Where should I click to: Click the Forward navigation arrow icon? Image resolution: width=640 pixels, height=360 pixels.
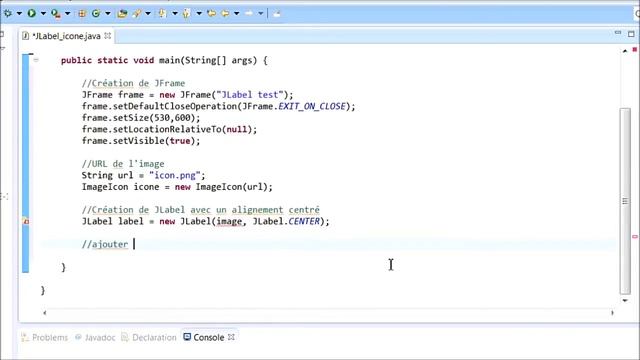(249, 13)
